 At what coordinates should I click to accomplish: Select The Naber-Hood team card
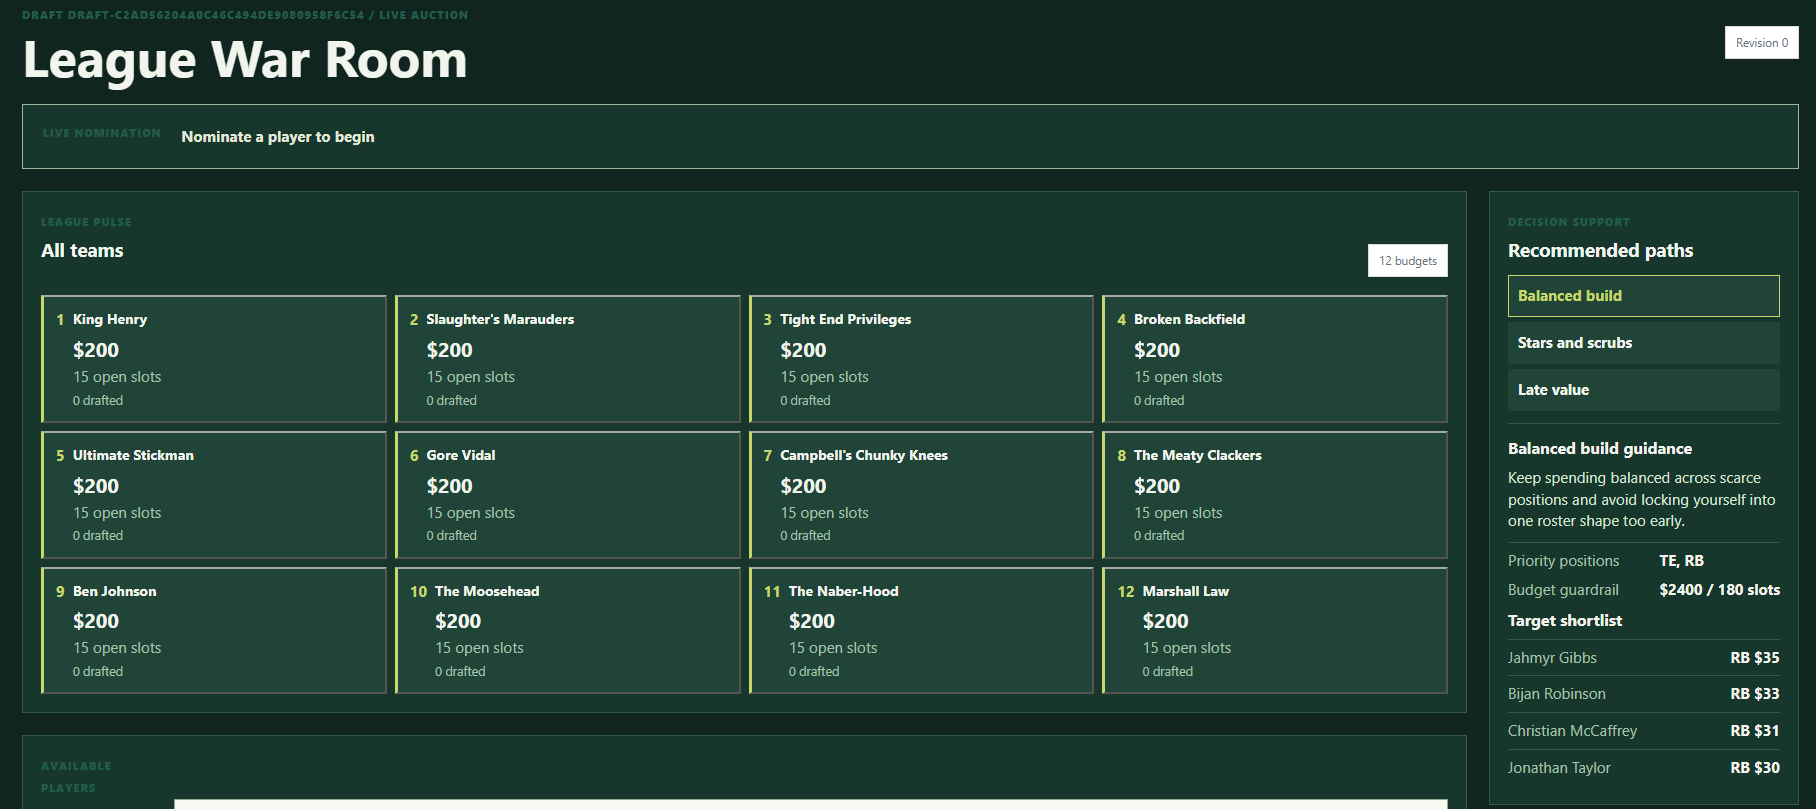[921, 630]
